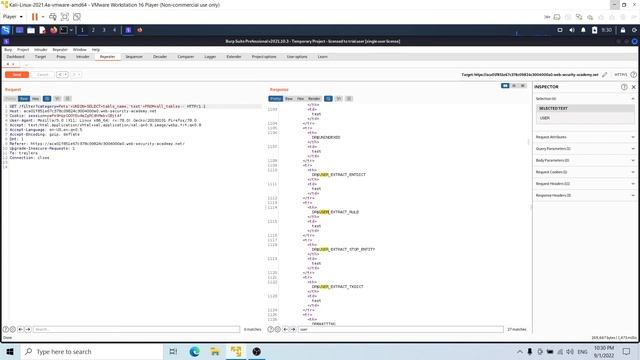The image size is (640, 360).
Task: Open the VMware Player dropdown menu
Action: [13, 17]
